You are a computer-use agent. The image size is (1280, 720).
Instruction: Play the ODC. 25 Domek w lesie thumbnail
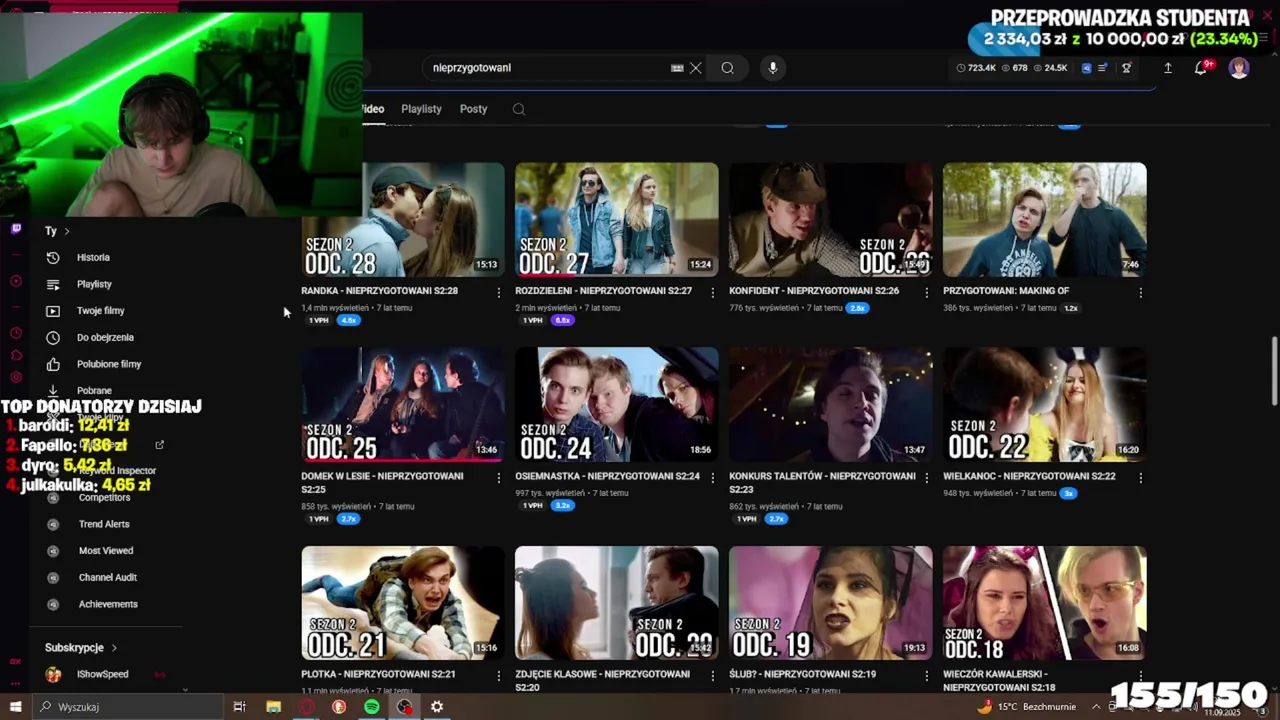point(403,405)
